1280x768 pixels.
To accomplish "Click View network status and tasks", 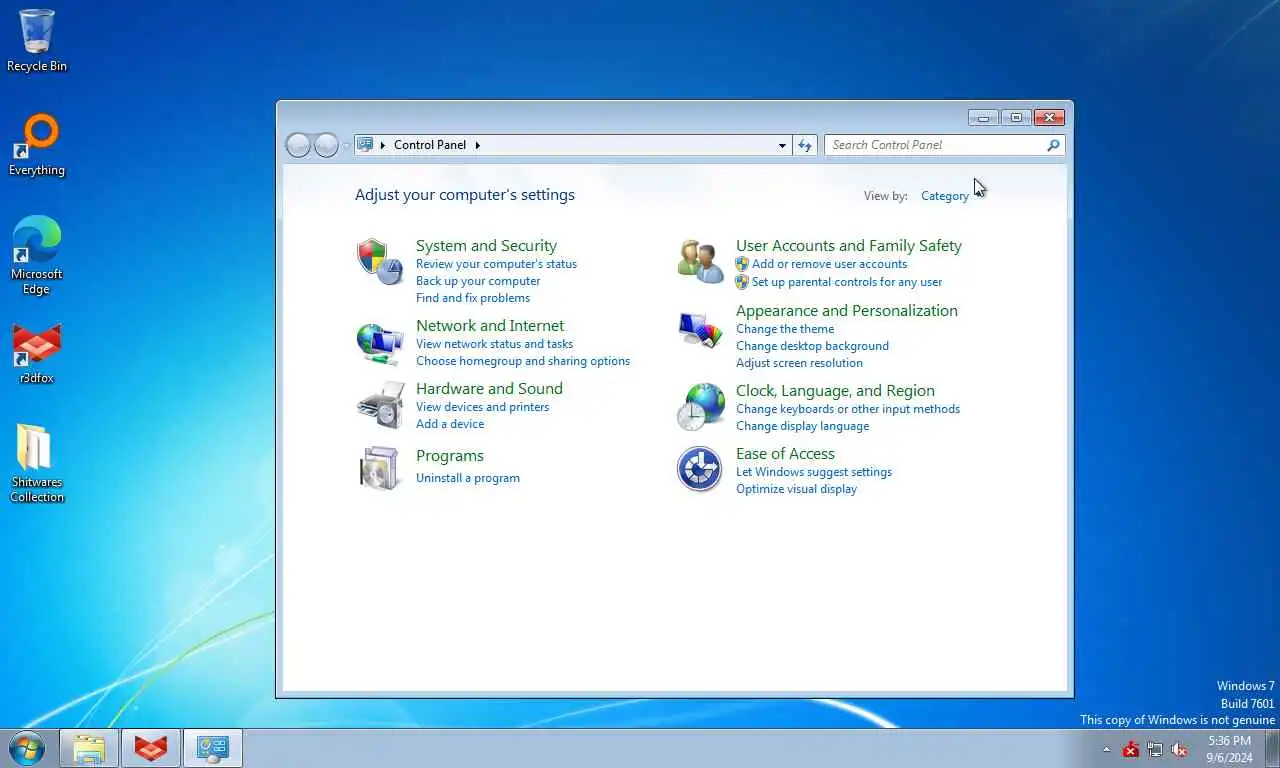I will pyautogui.click(x=494, y=344).
